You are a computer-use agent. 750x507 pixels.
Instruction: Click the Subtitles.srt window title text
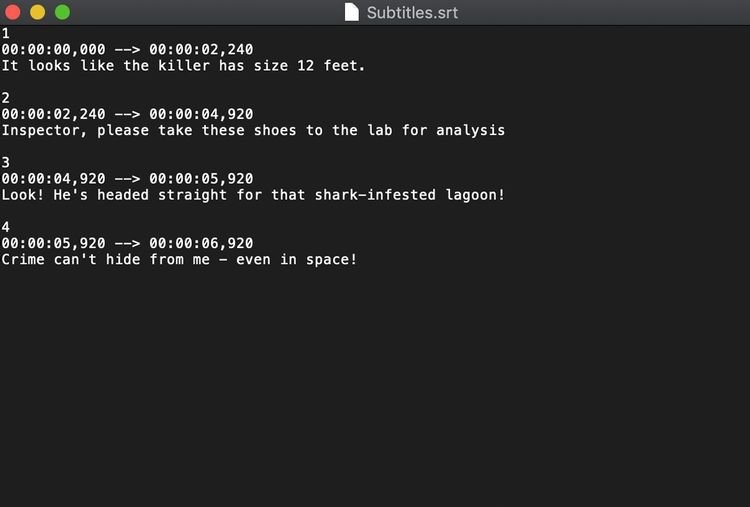click(412, 12)
